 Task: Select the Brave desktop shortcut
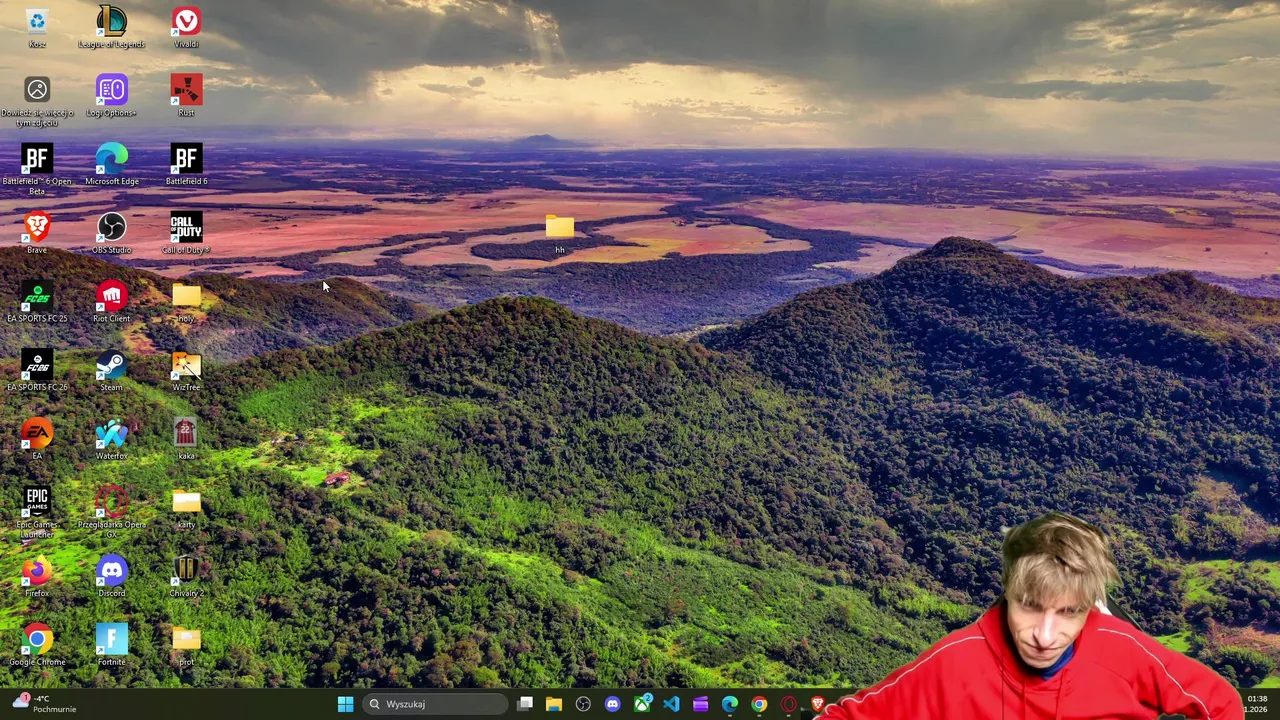(x=37, y=233)
